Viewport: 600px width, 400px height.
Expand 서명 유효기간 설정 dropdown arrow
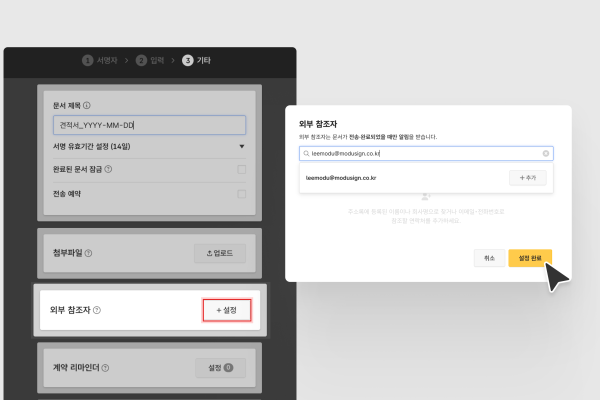(x=241, y=147)
